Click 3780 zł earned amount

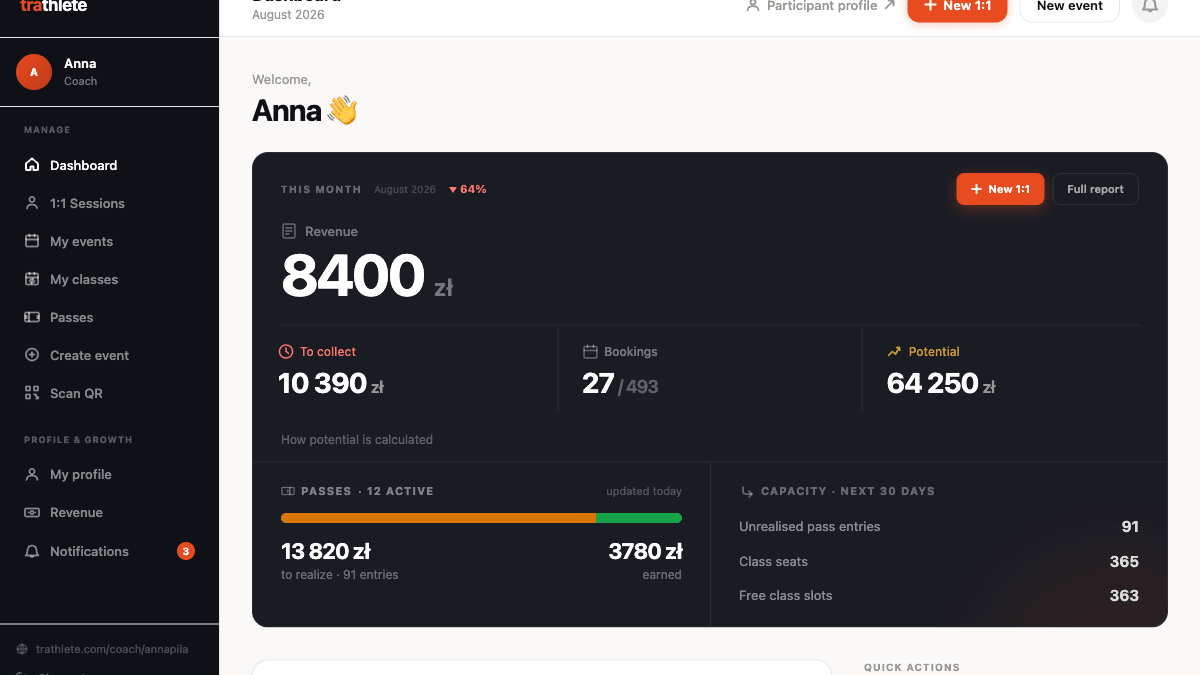pyautogui.click(x=645, y=551)
